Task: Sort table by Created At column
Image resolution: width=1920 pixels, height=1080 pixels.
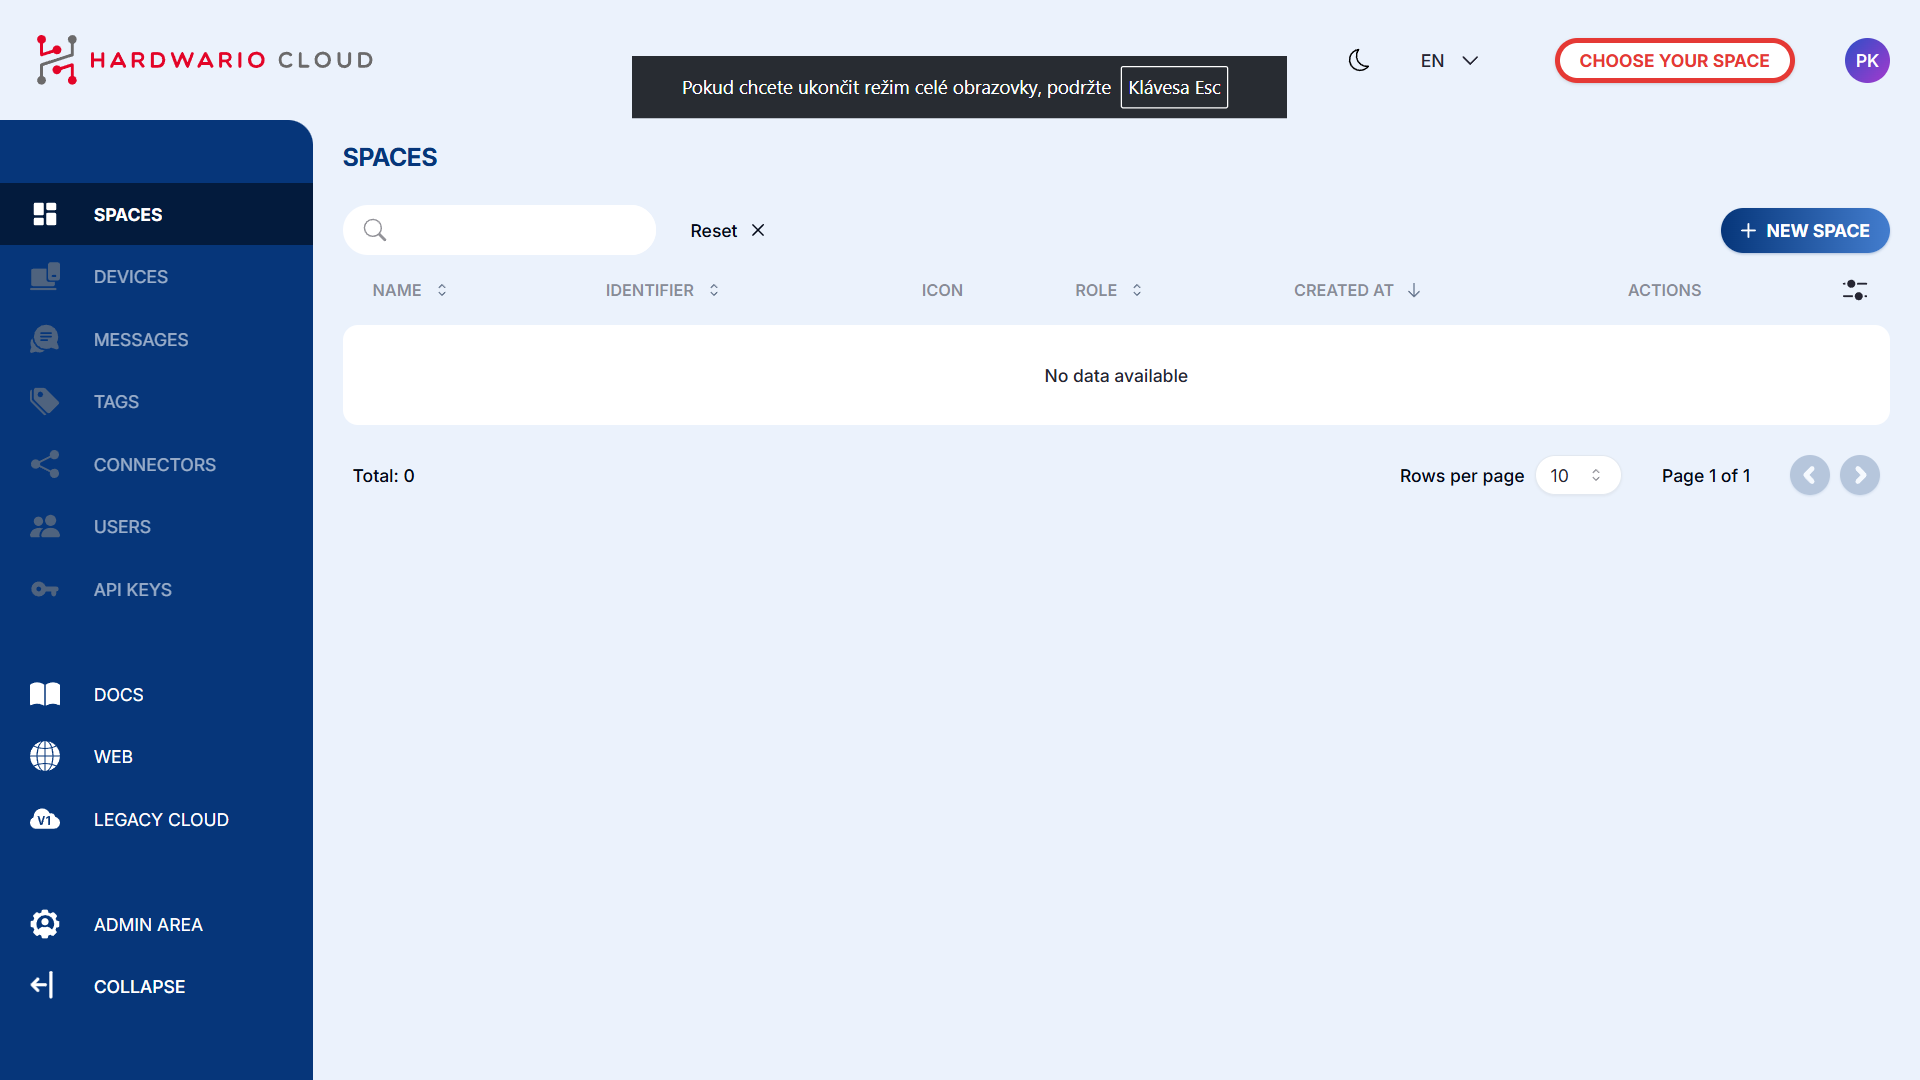Action: (x=1357, y=290)
